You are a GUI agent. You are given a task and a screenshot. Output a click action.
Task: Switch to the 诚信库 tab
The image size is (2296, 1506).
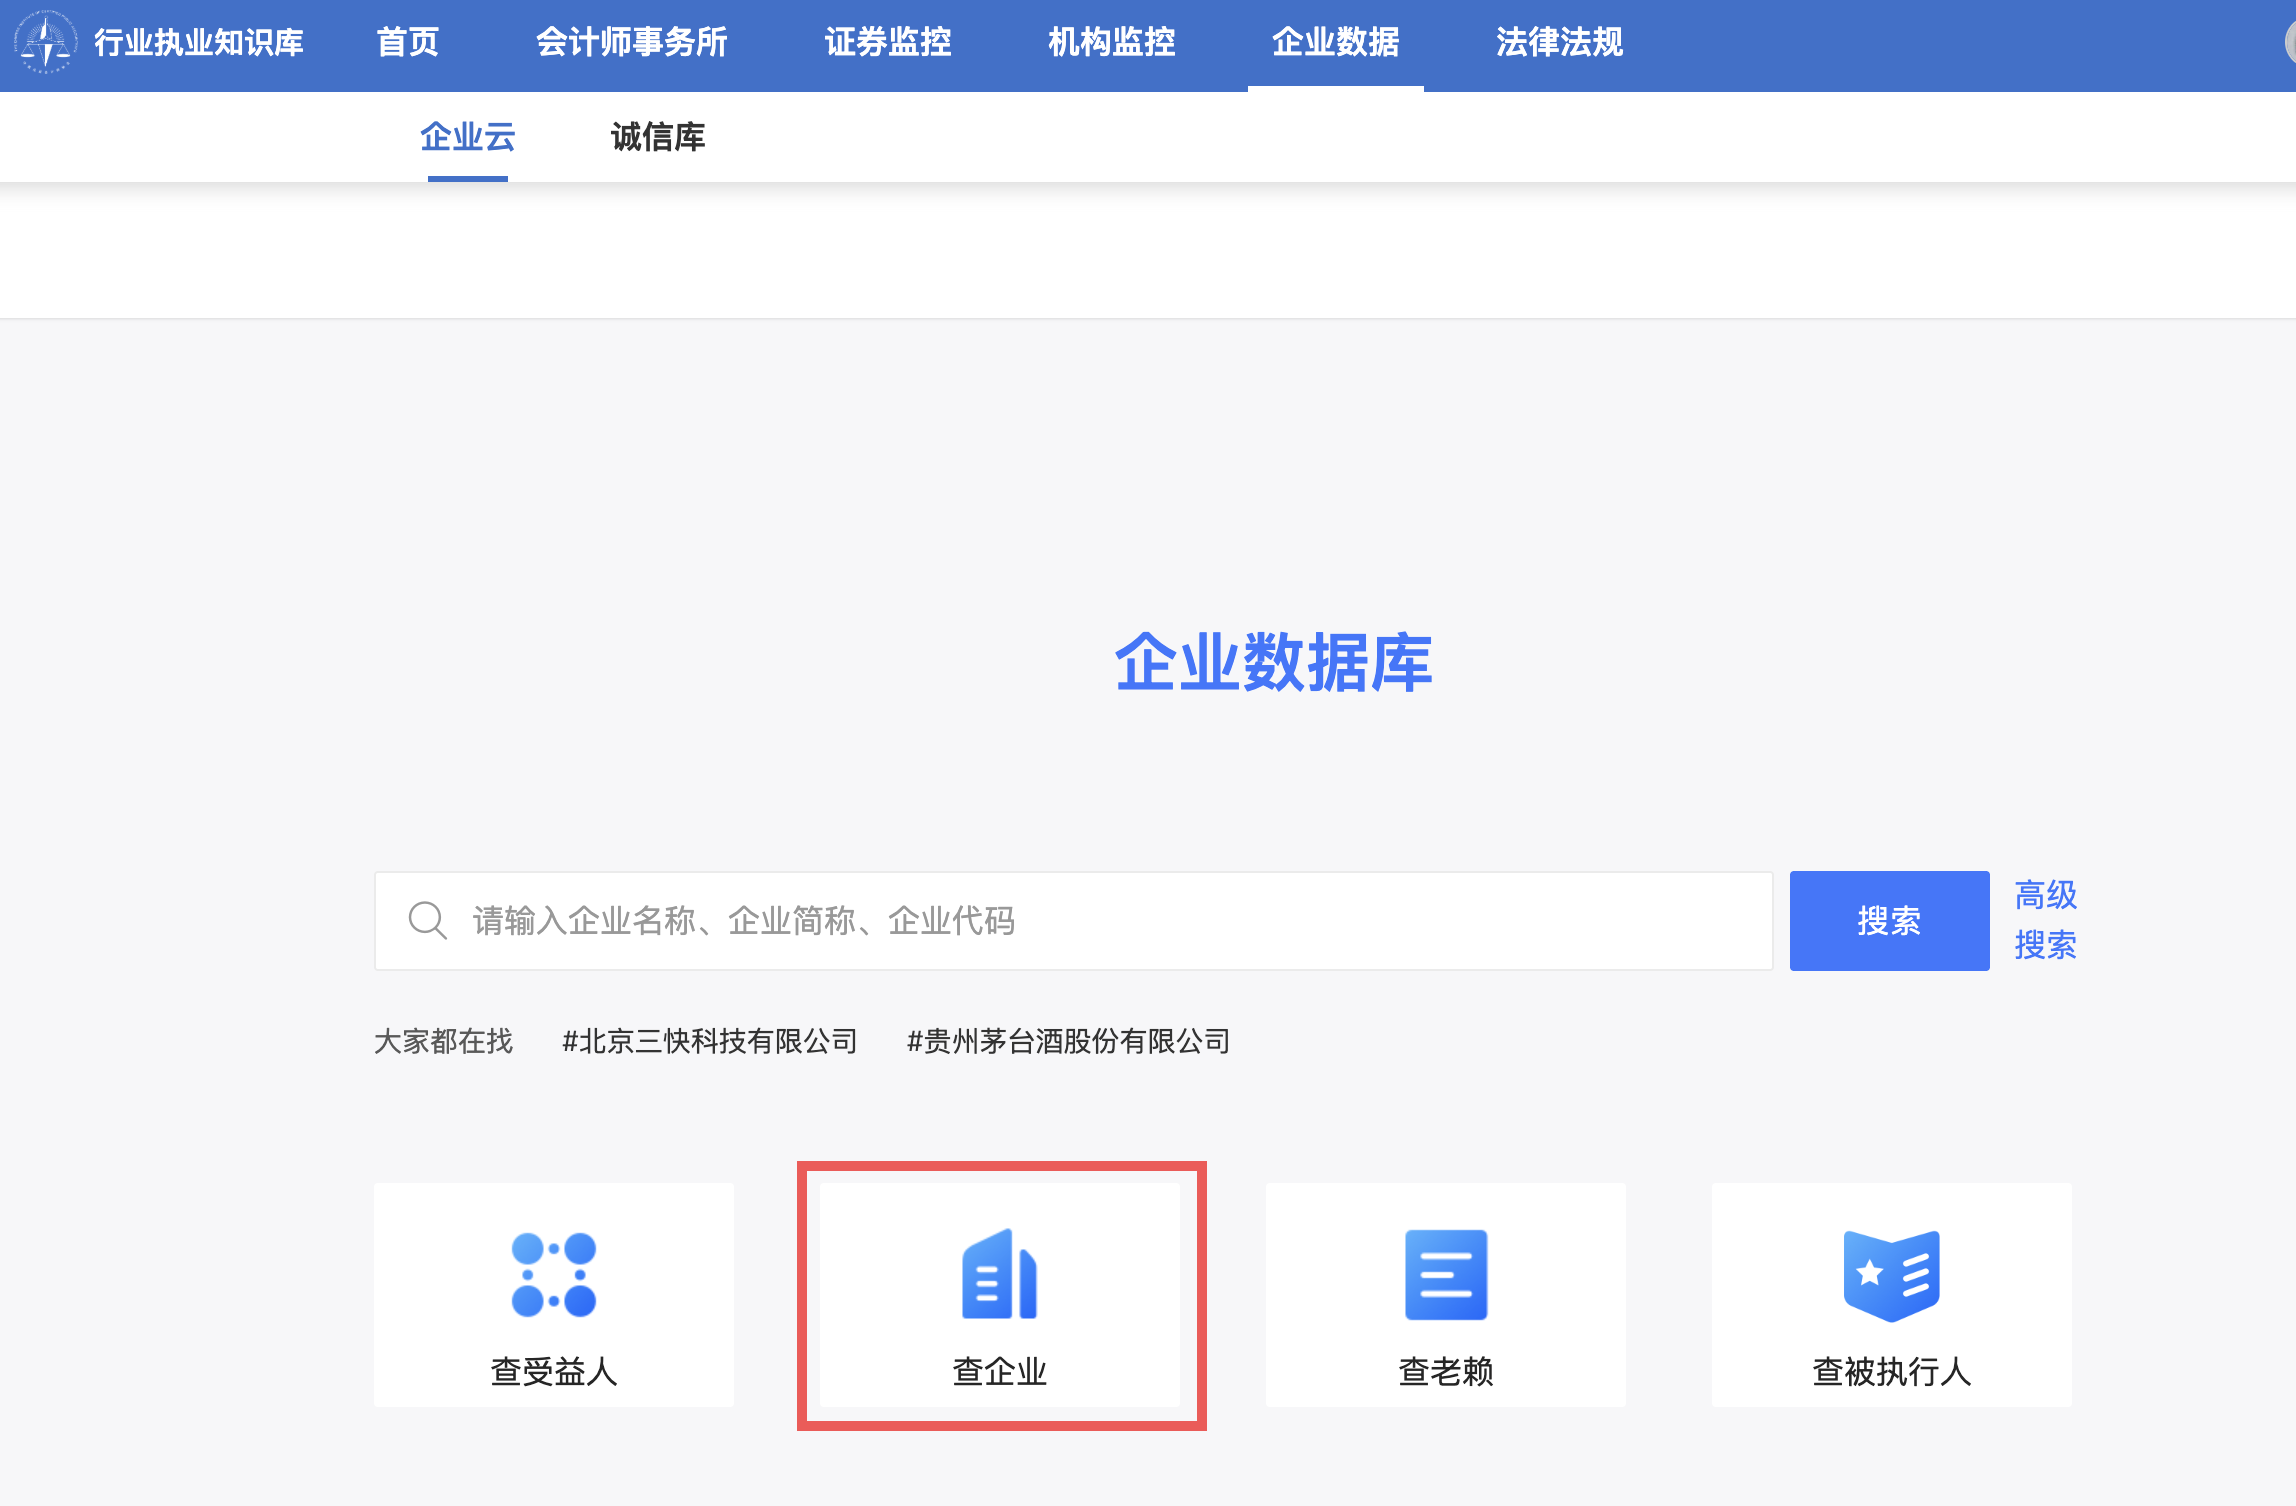[x=658, y=137]
